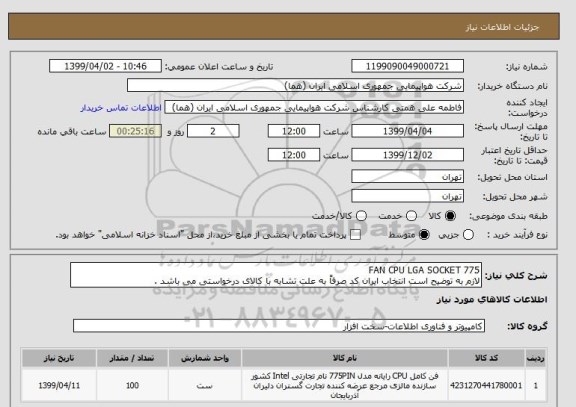This screenshot has width=576, height=407.
Task: Click the countdown timer 00:25:16
Action: (x=136, y=131)
